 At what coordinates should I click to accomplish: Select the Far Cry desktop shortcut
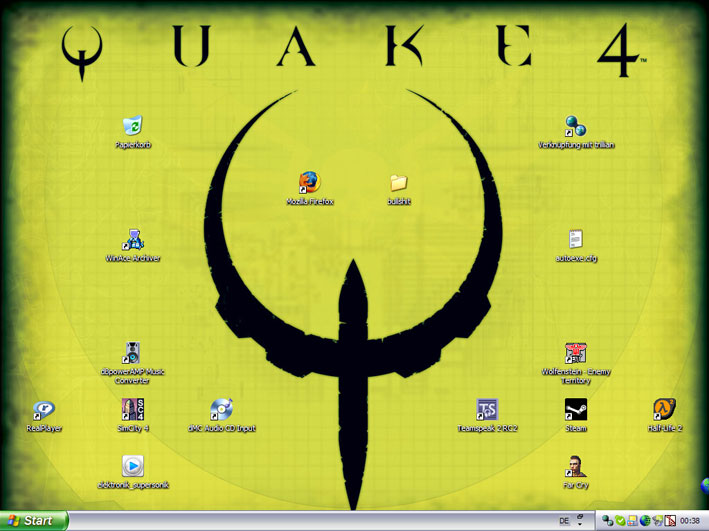[x=576, y=466]
